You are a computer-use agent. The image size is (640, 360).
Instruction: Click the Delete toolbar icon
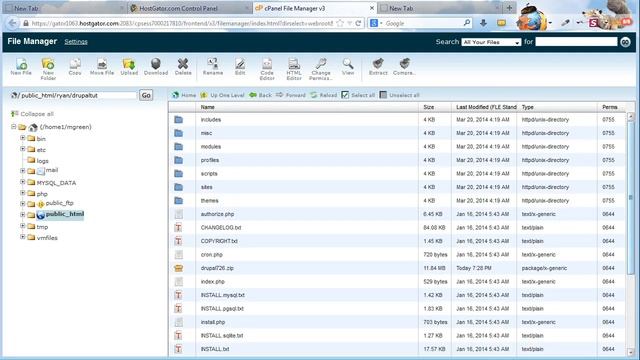[183, 67]
